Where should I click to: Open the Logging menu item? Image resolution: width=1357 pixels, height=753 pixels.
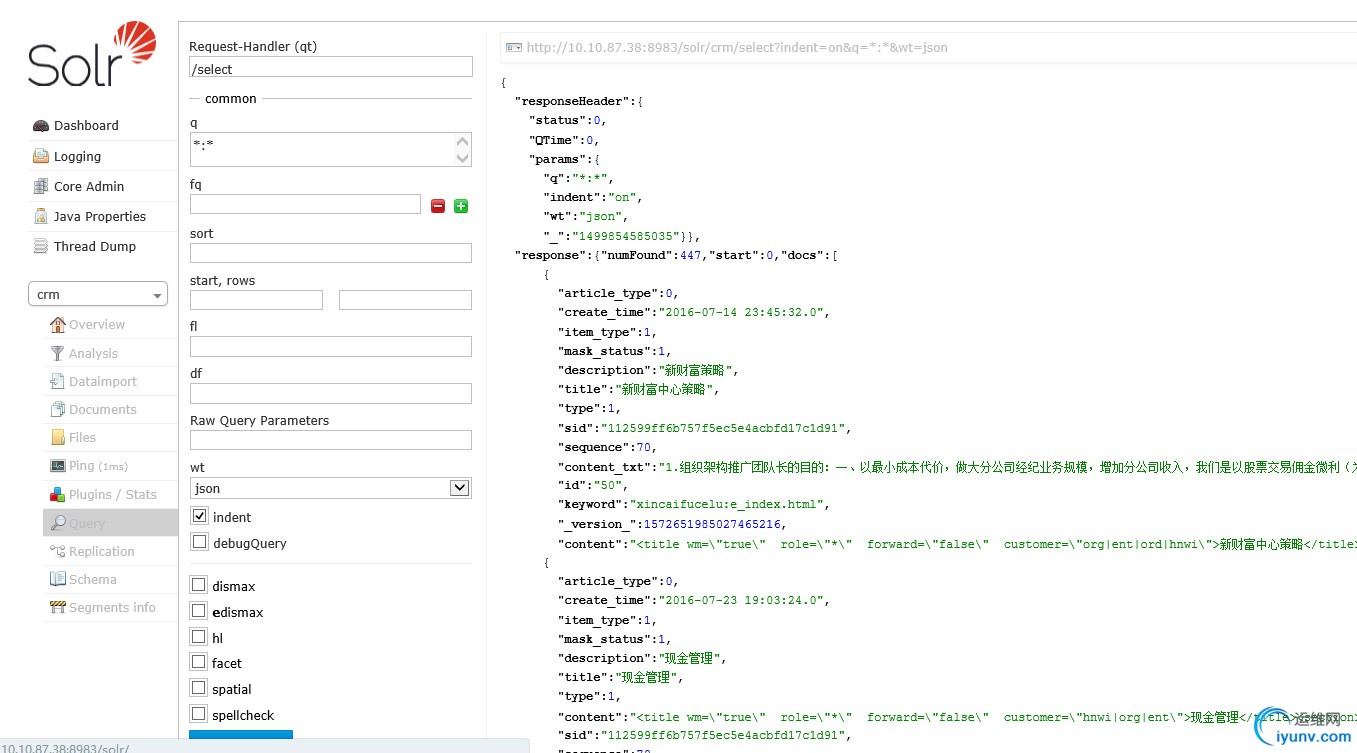(x=102, y=156)
